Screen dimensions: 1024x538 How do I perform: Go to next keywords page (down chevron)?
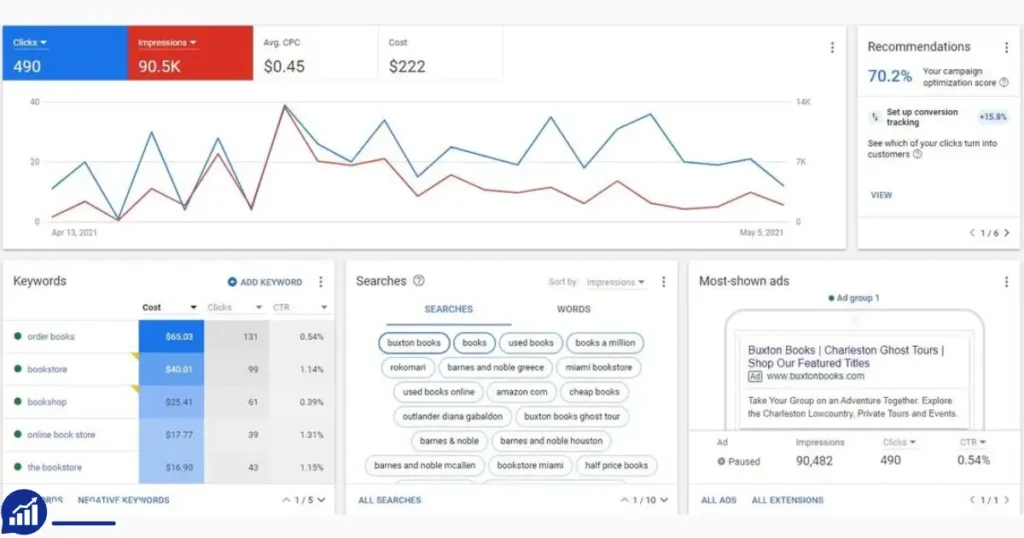(321, 500)
